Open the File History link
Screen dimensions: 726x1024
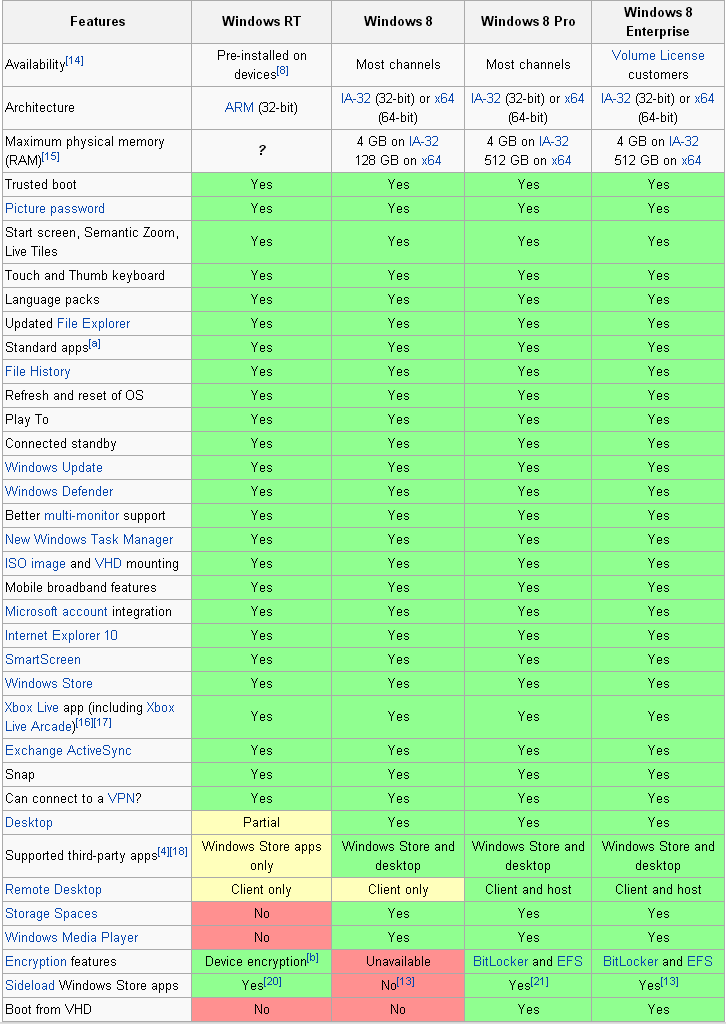(x=38, y=371)
